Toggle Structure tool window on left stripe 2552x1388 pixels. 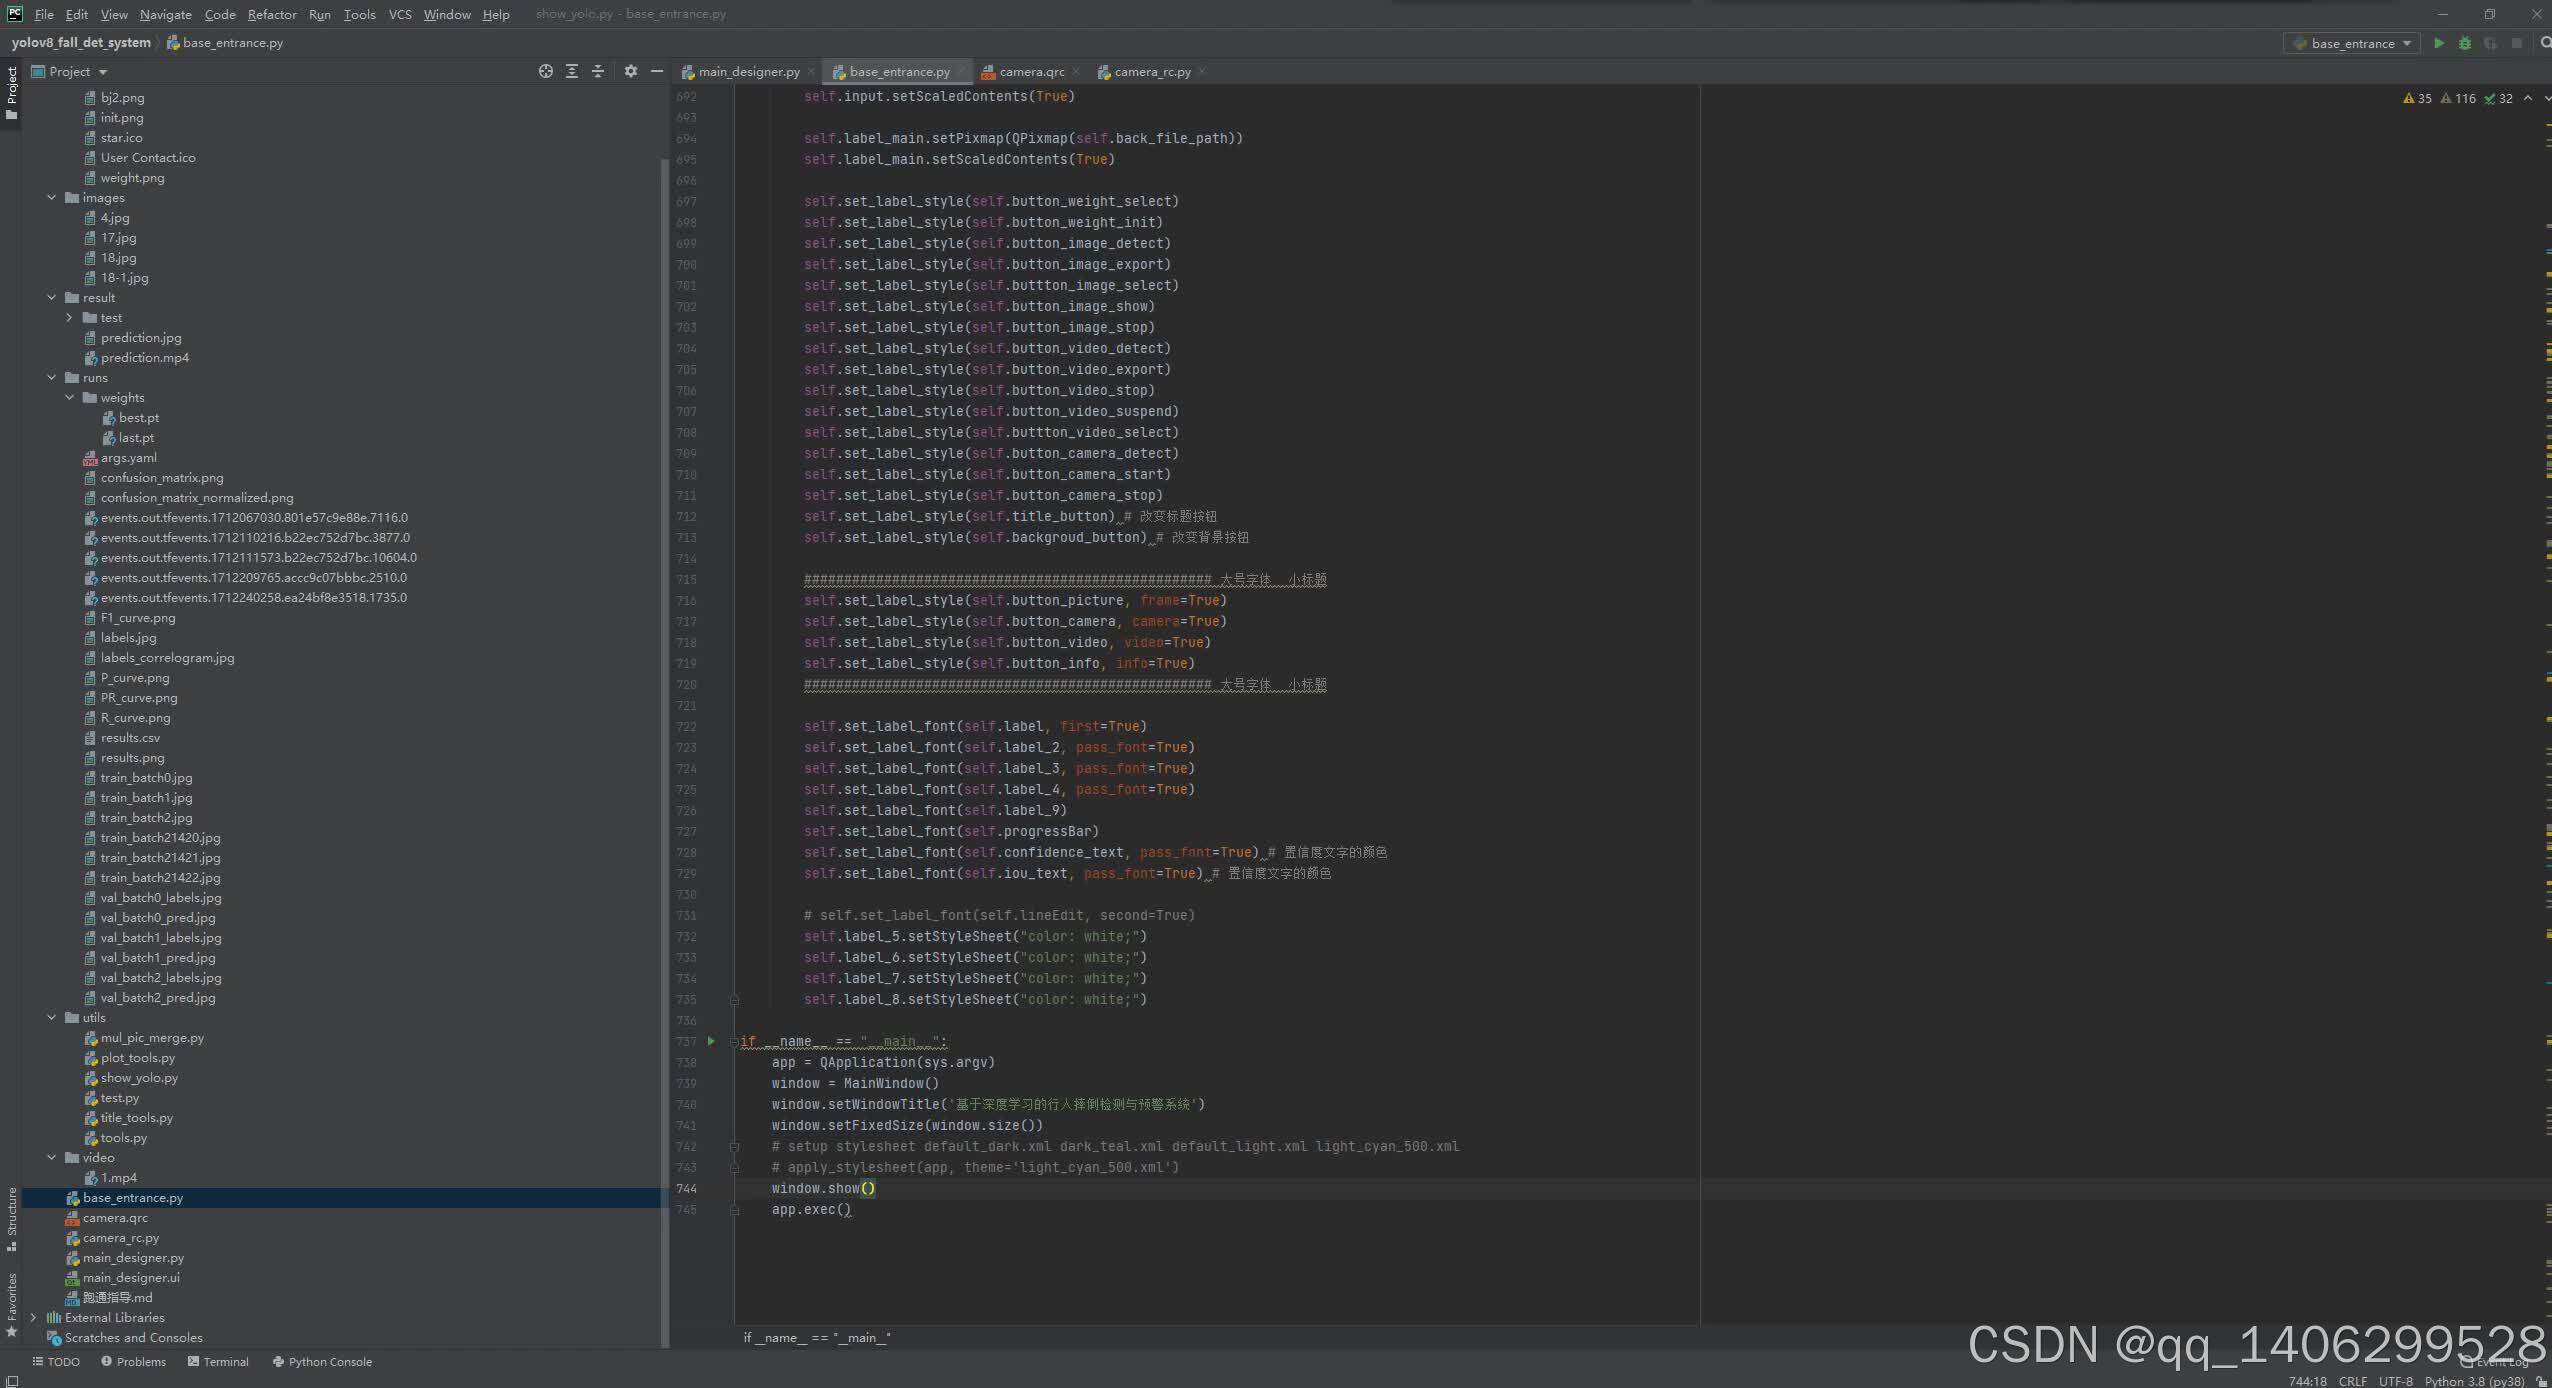click(11, 1216)
